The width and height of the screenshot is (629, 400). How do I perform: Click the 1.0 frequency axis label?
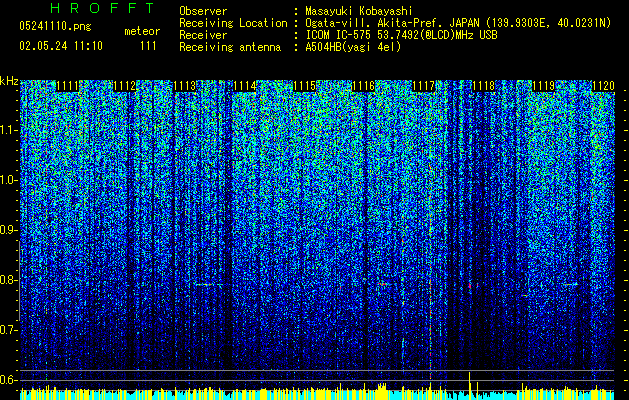(x=8, y=180)
